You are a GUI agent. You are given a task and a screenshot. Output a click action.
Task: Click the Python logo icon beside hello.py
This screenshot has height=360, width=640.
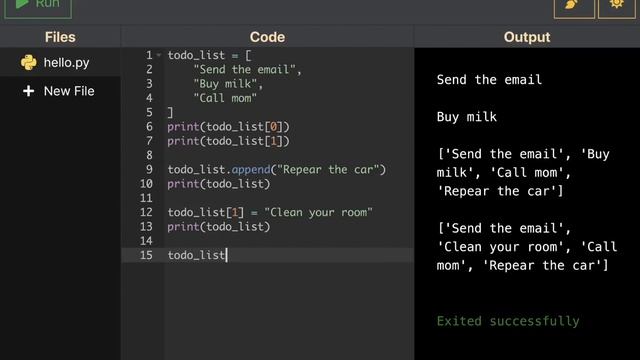click(29, 62)
